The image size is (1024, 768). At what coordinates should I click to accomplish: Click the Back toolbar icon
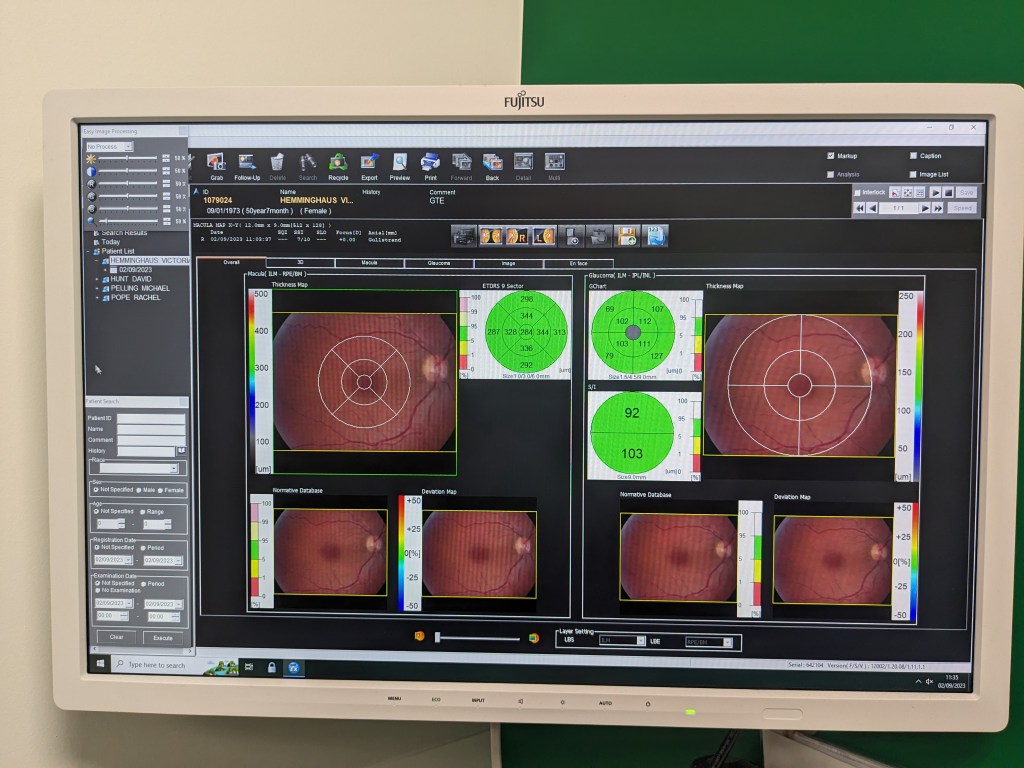[x=492, y=162]
